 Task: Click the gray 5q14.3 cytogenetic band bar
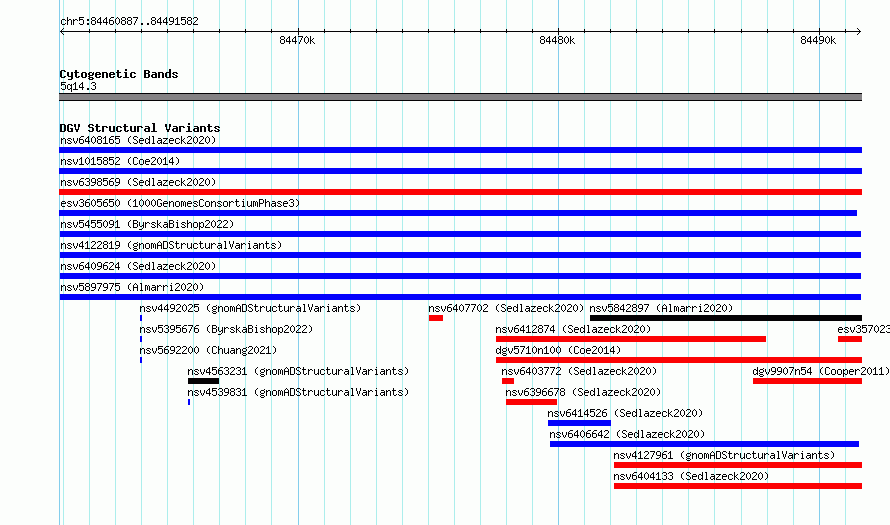pos(460,97)
